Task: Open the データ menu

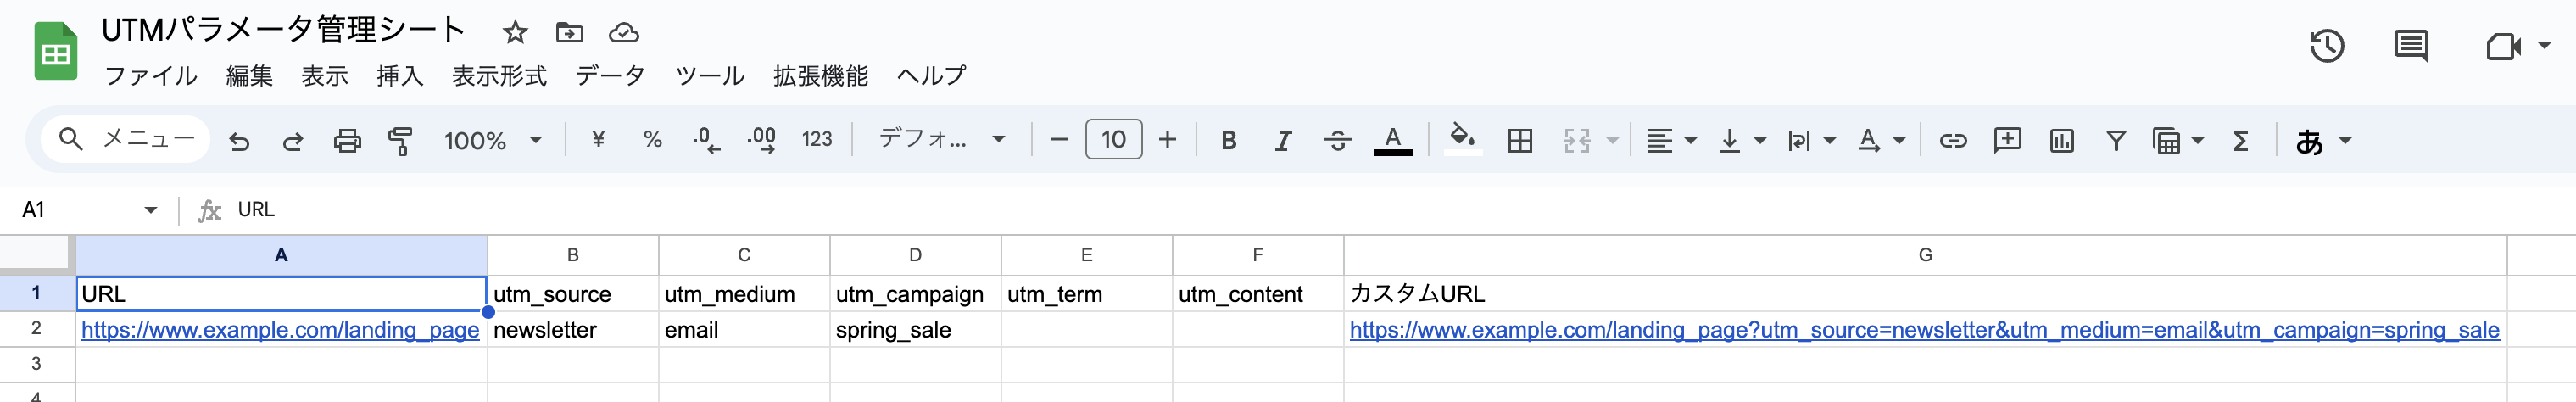Action: [610, 76]
